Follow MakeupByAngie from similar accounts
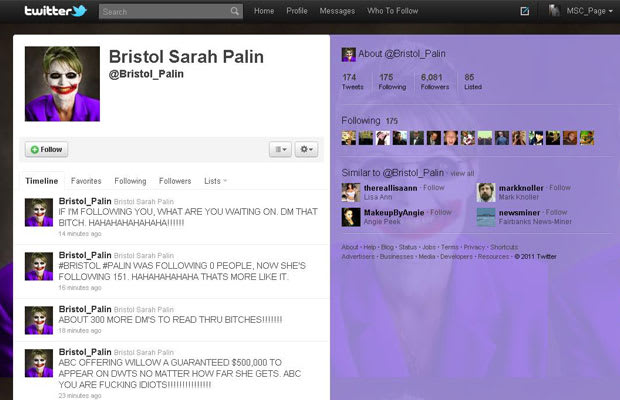 440,212
